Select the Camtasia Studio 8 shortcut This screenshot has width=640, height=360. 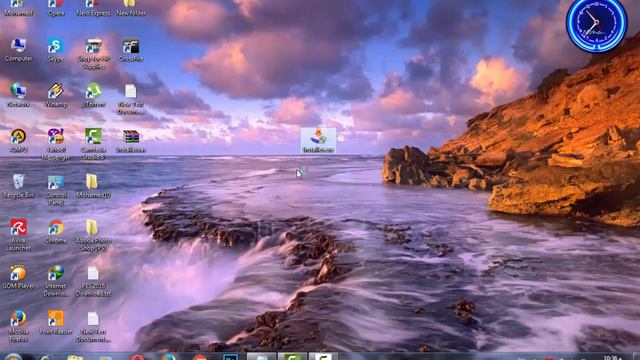point(93,144)
